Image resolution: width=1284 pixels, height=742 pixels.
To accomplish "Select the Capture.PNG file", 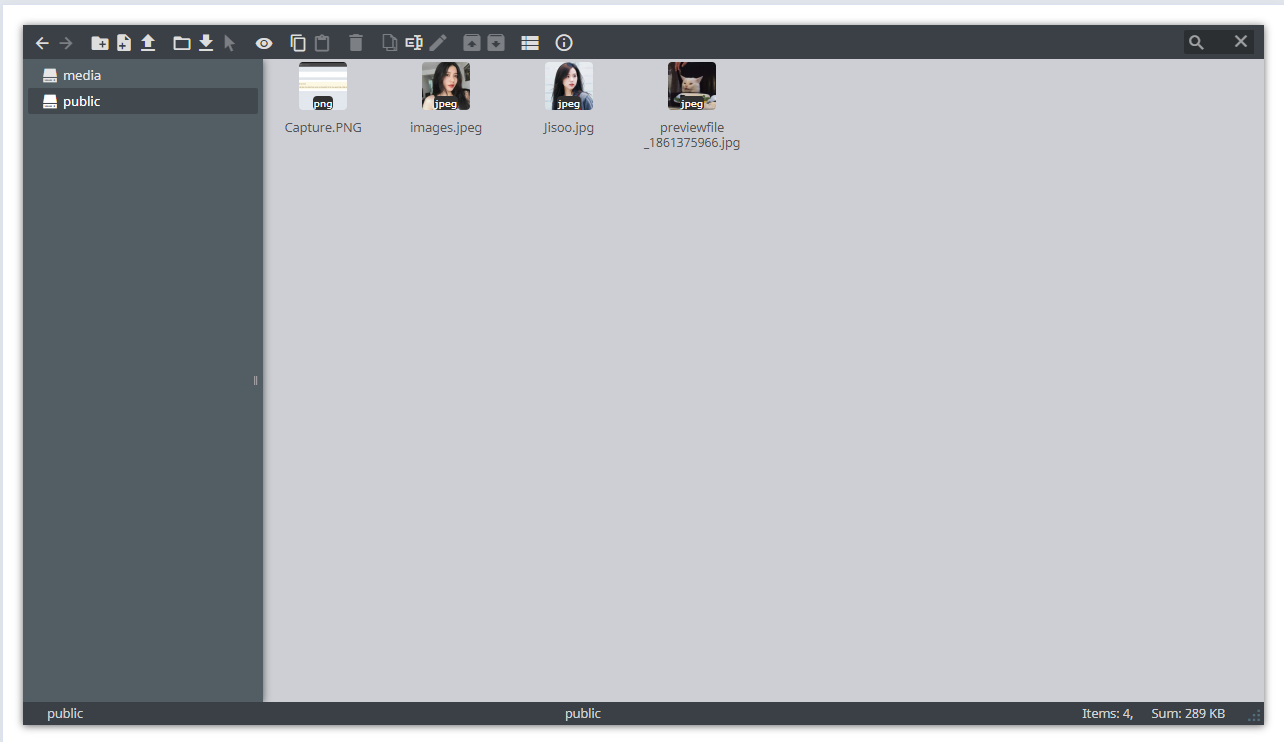I will tap(323, 87).
